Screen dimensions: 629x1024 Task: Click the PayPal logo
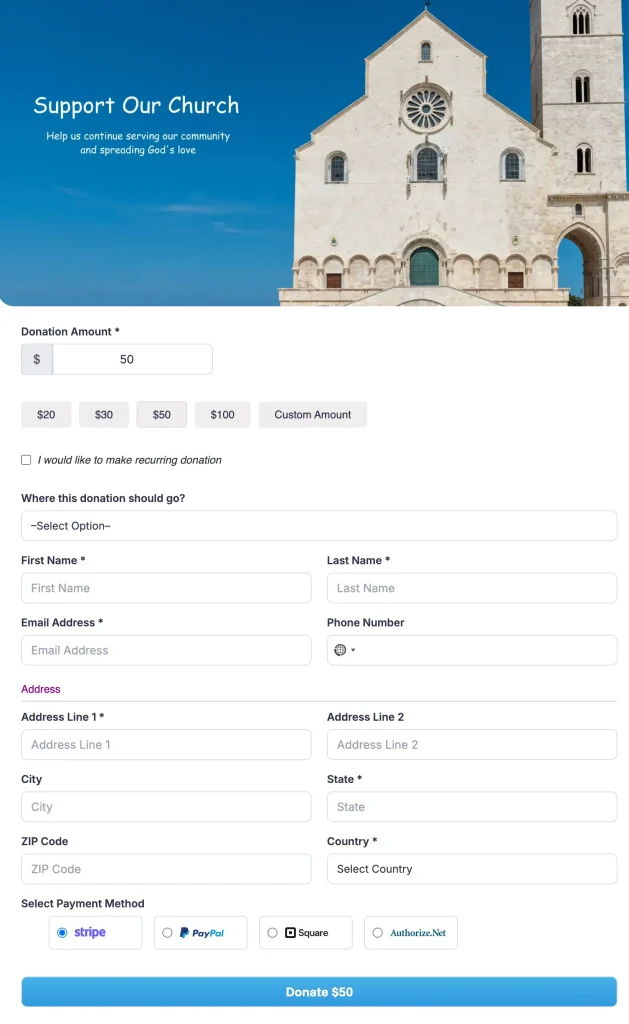(202, 933)
